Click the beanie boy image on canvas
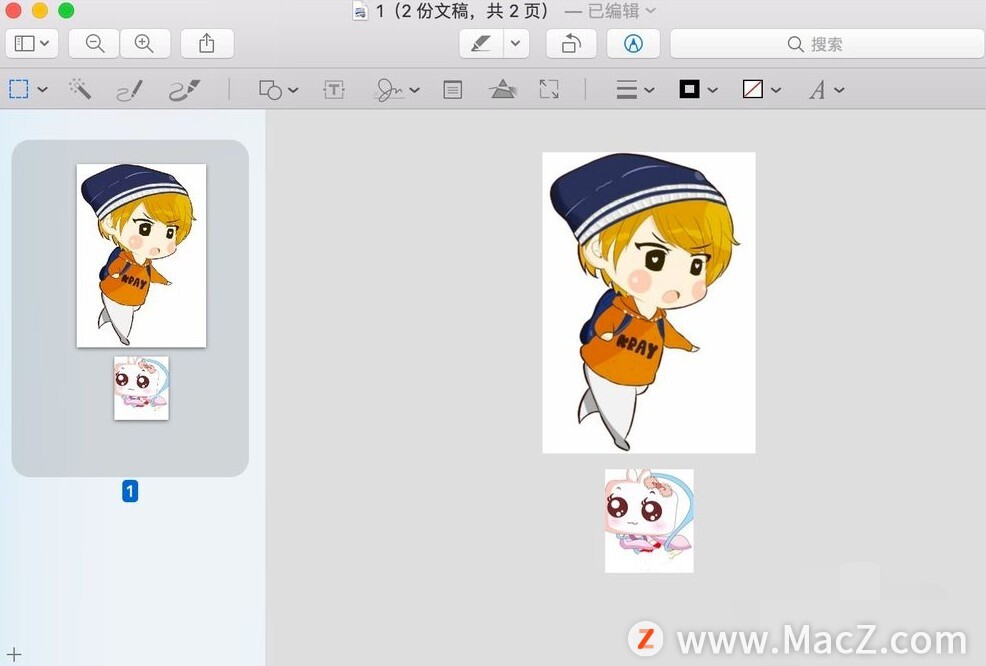 649,302
